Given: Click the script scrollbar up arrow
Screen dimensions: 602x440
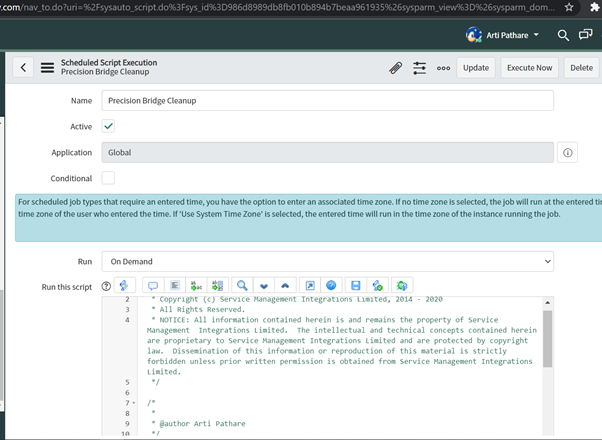Looking at the screenshot, I should click(x=547, y=303).
